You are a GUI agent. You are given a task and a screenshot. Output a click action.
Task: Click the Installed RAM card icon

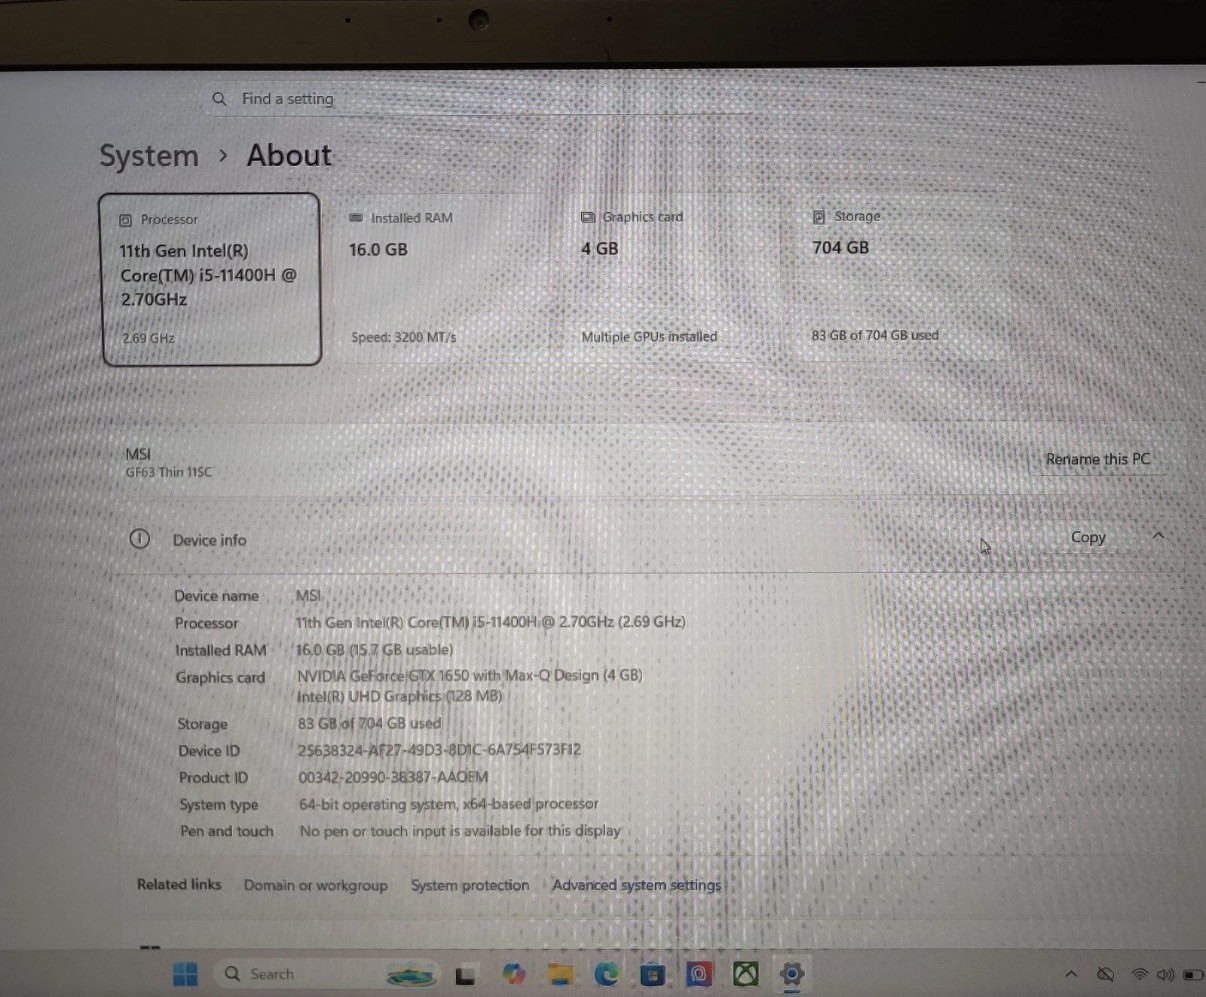coord(356,218)
